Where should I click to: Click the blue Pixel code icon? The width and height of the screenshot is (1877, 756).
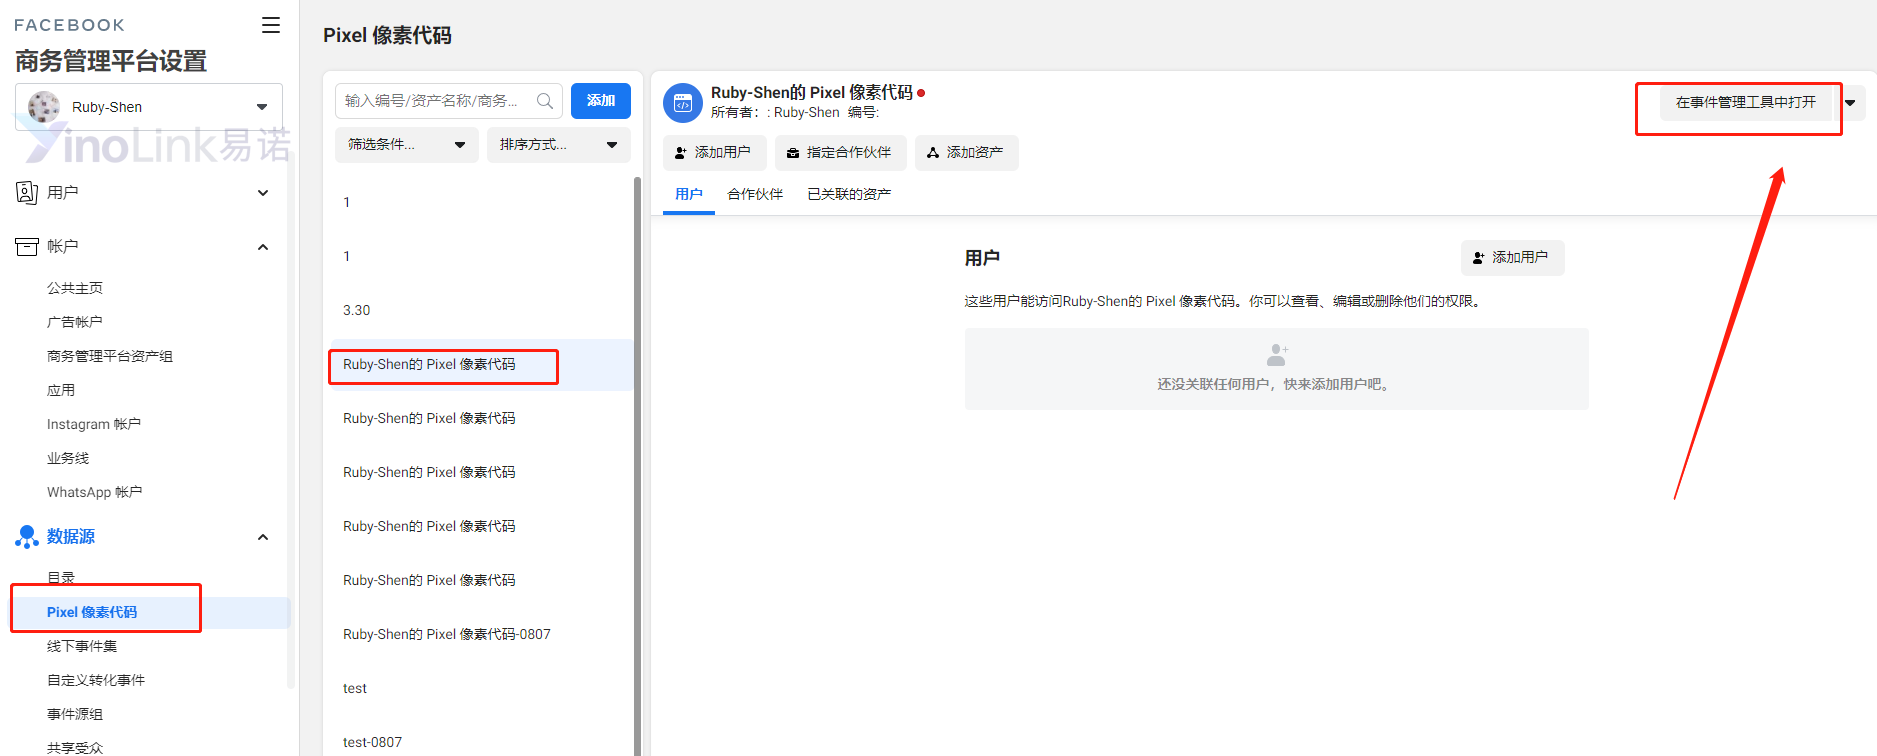coord(683,103)
